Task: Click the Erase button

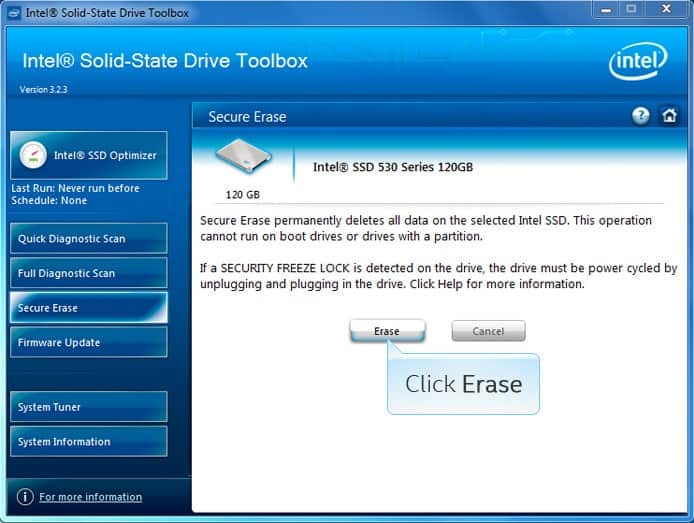Action: (387, 331)
